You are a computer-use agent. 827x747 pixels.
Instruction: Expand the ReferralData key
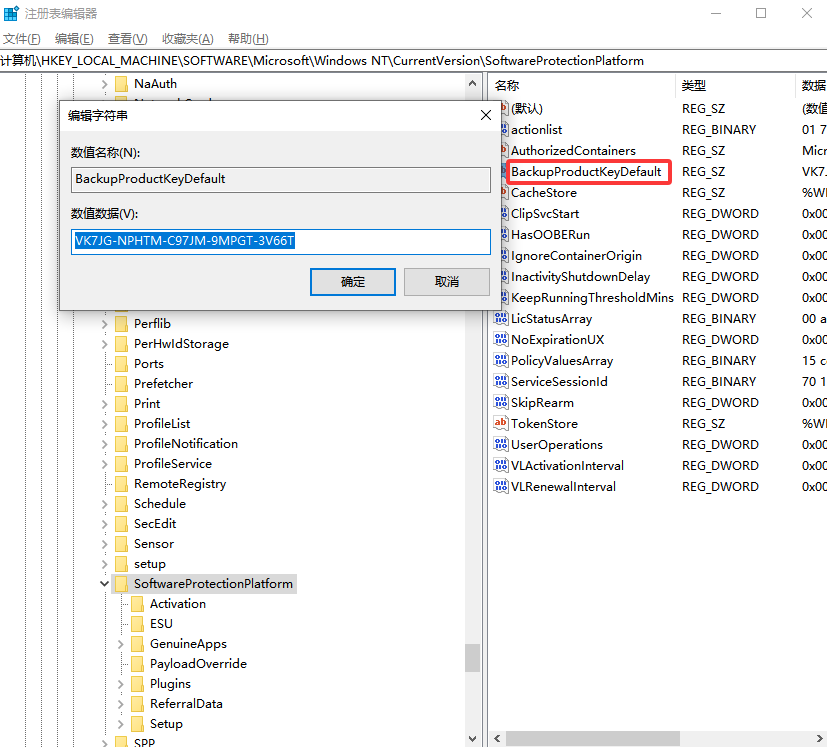(120, 704)
